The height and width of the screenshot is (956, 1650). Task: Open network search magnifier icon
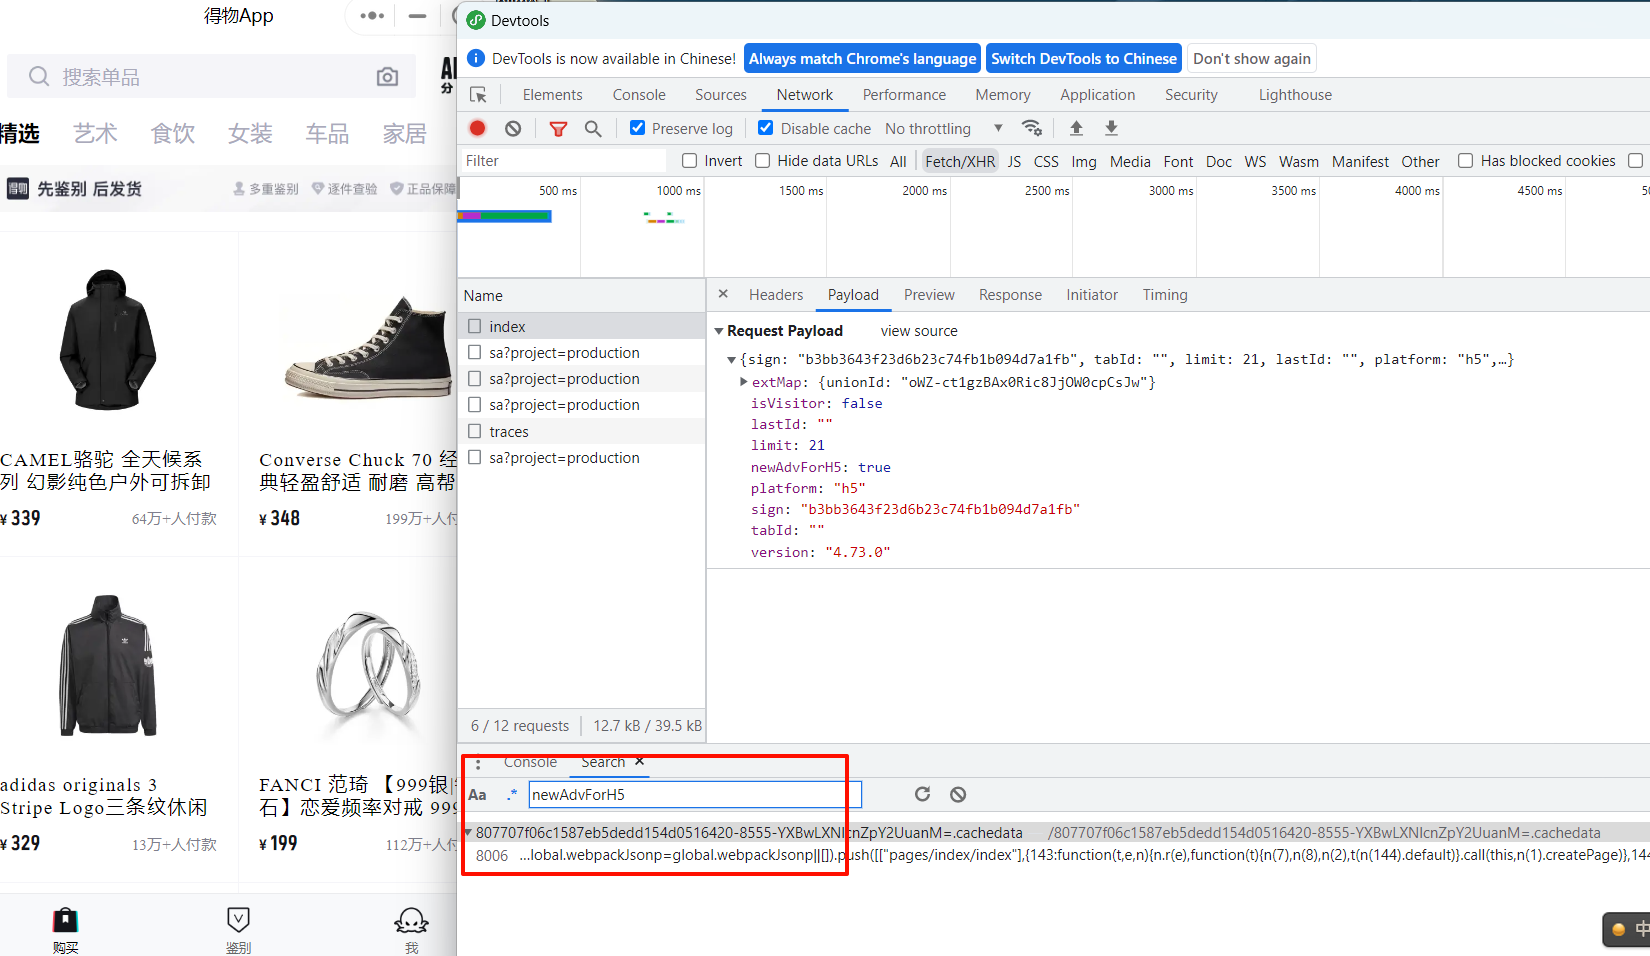pyautogui.click(x=593, y=128)
